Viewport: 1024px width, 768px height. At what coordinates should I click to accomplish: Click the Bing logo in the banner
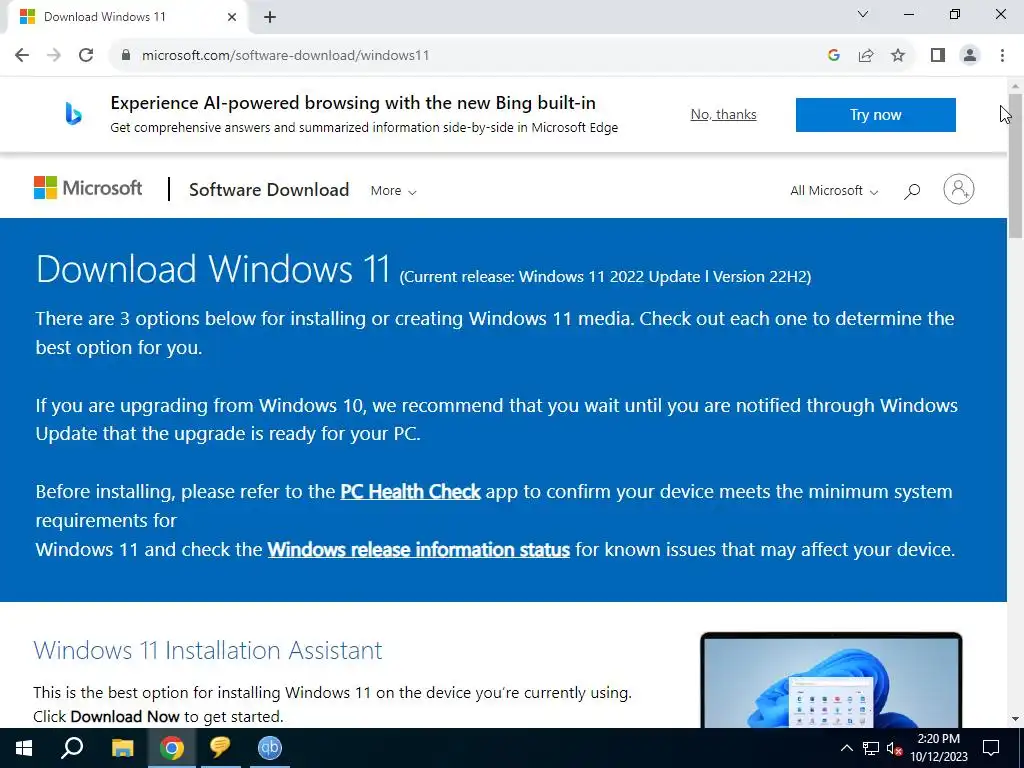(x=73, y=114)
